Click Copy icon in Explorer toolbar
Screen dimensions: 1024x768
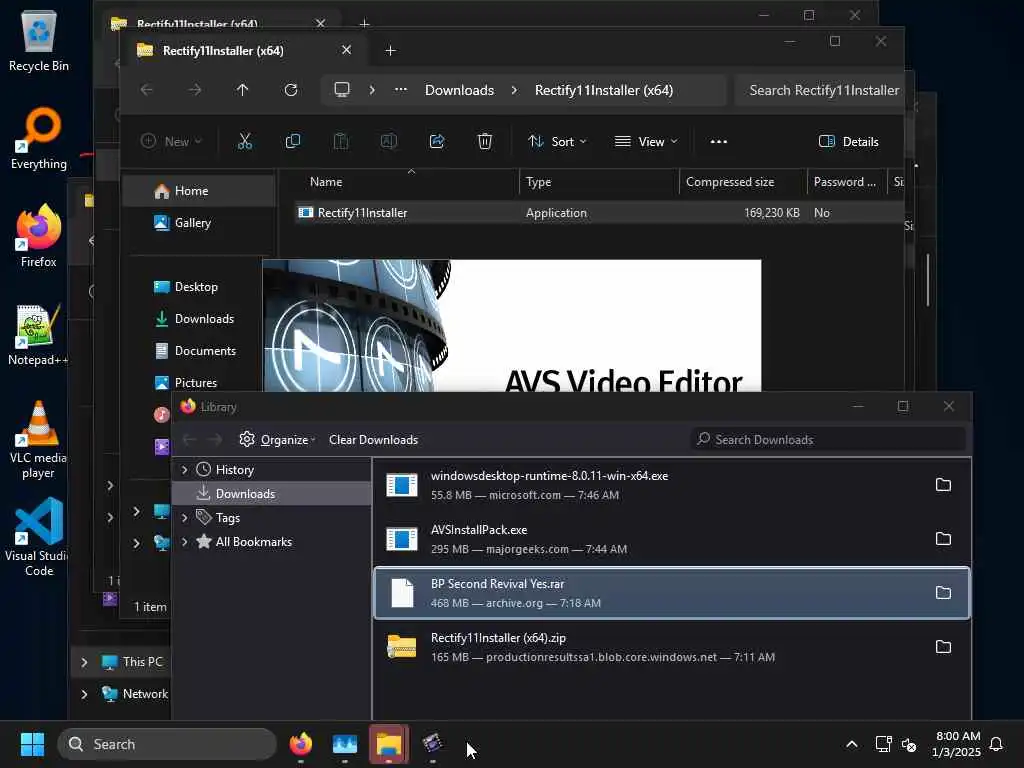coord(293,141)
